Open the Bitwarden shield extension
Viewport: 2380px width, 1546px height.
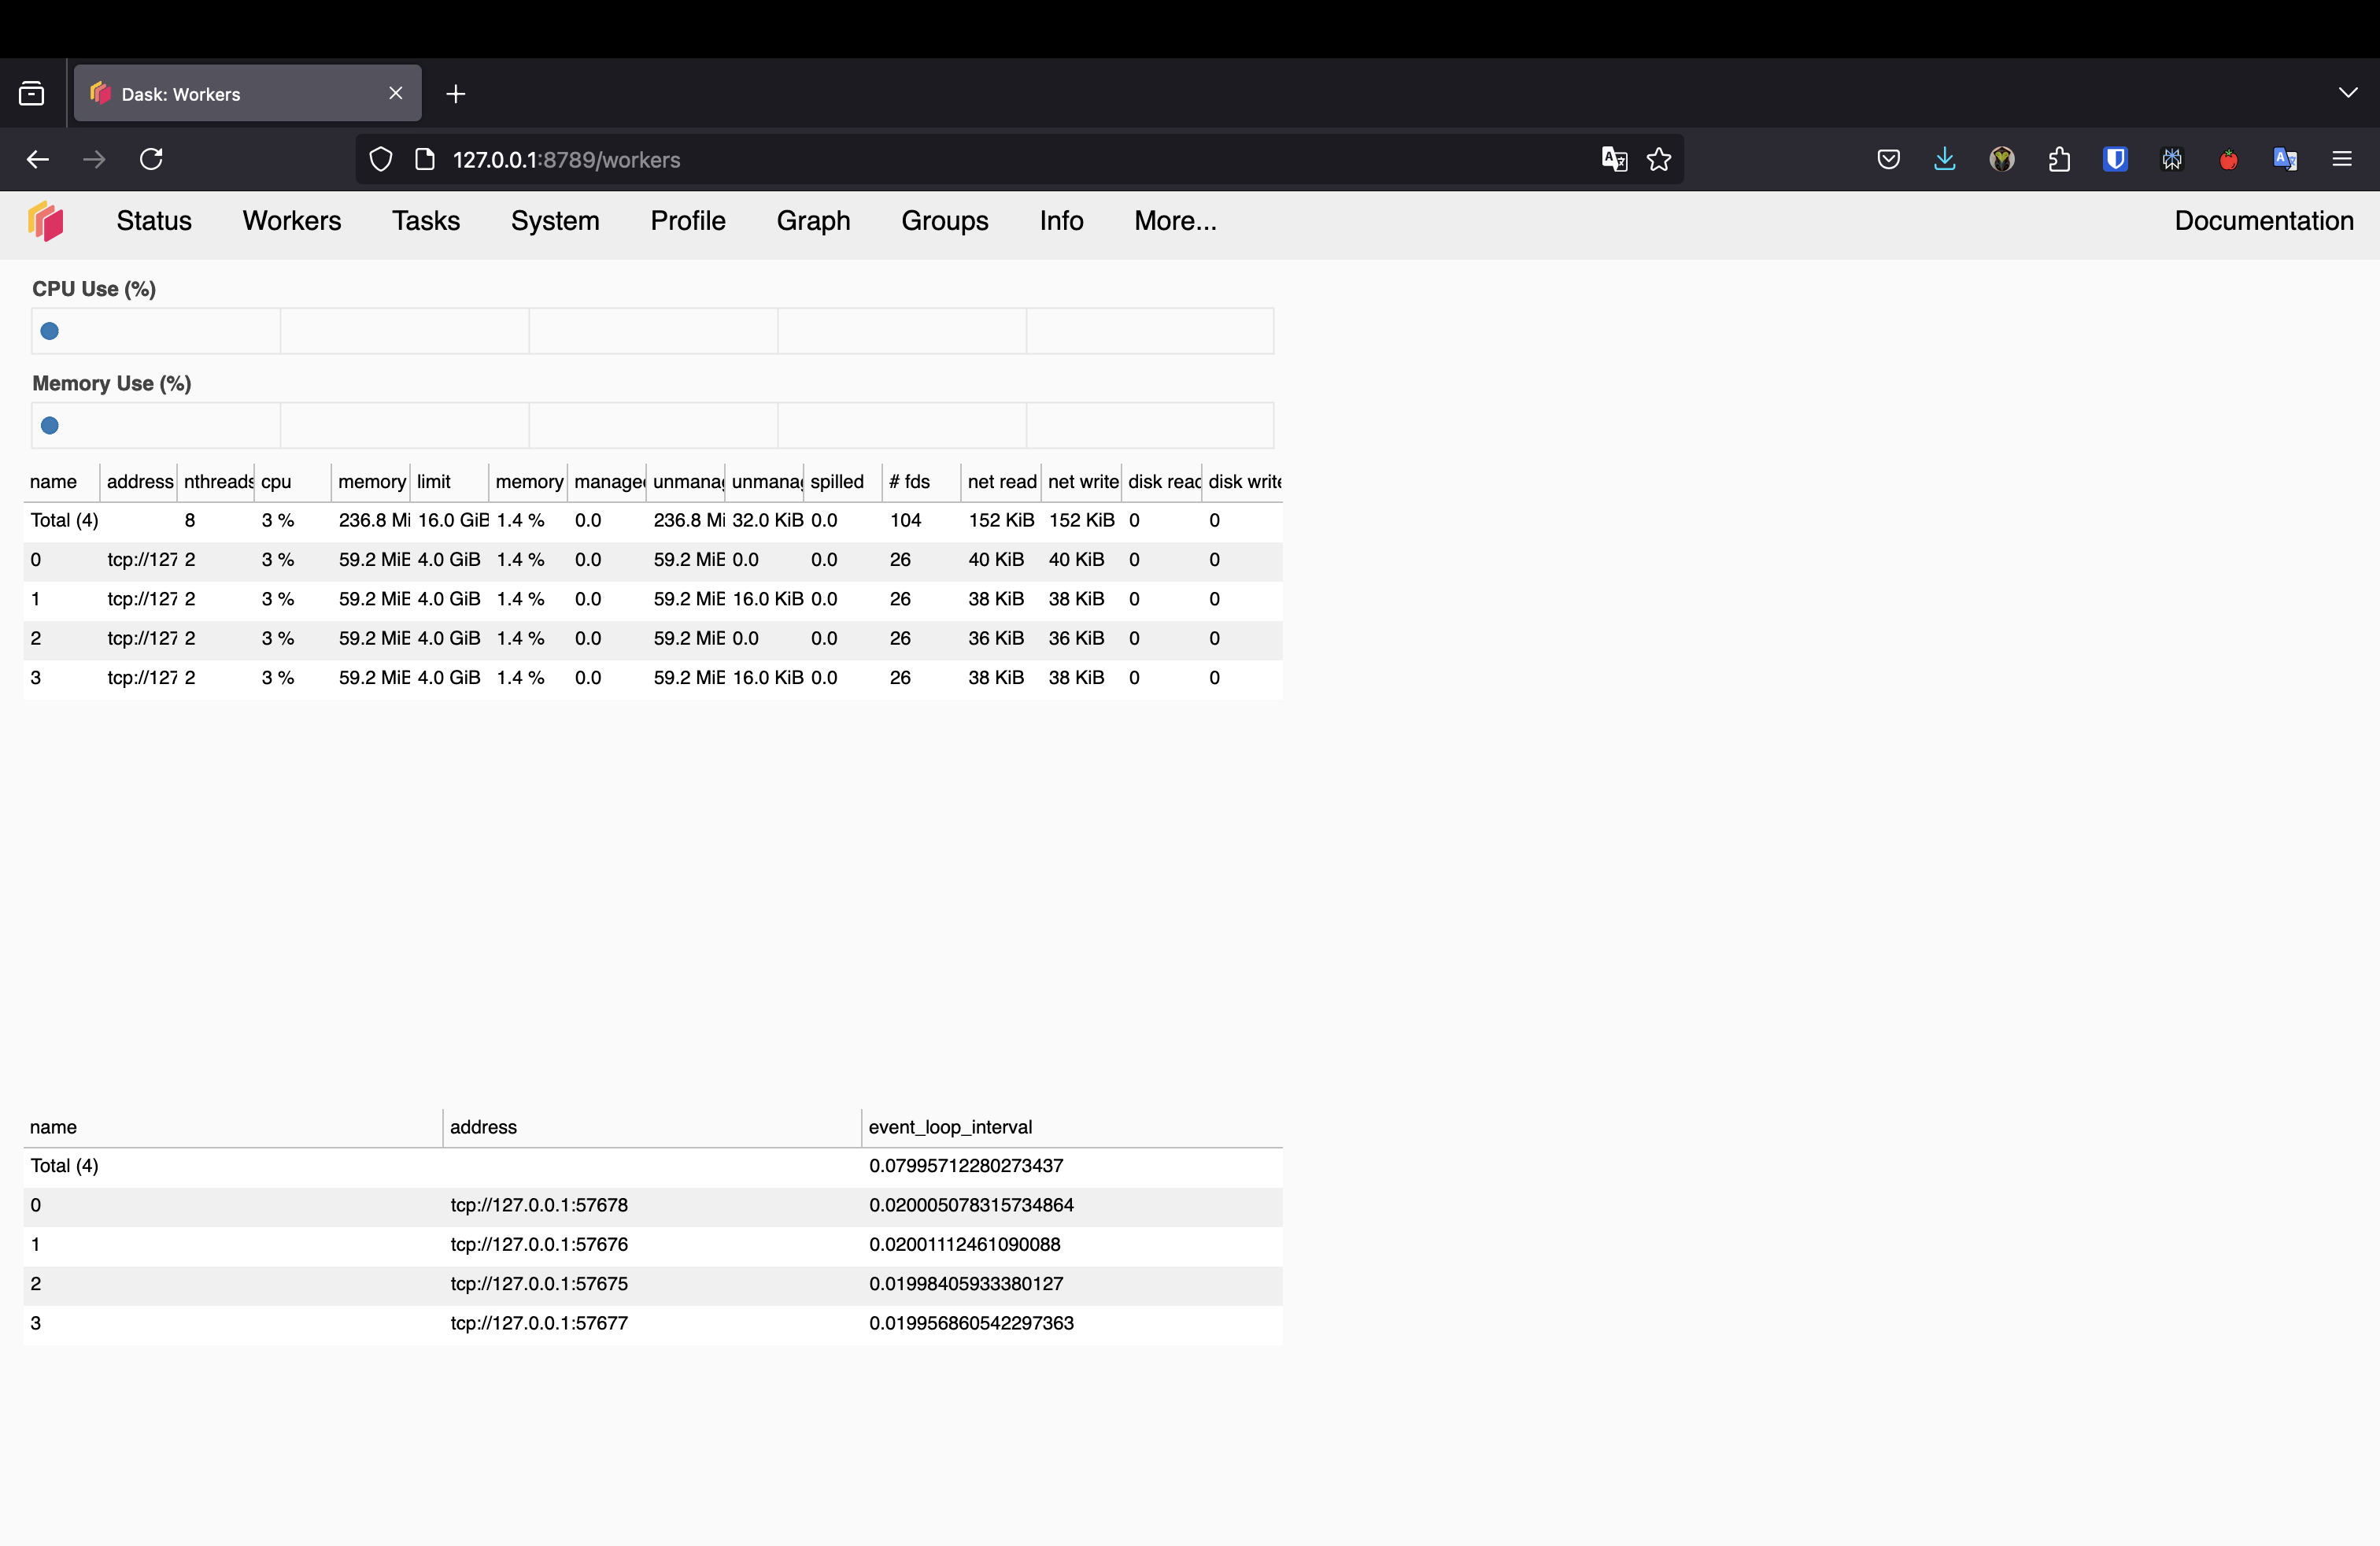2115,159
